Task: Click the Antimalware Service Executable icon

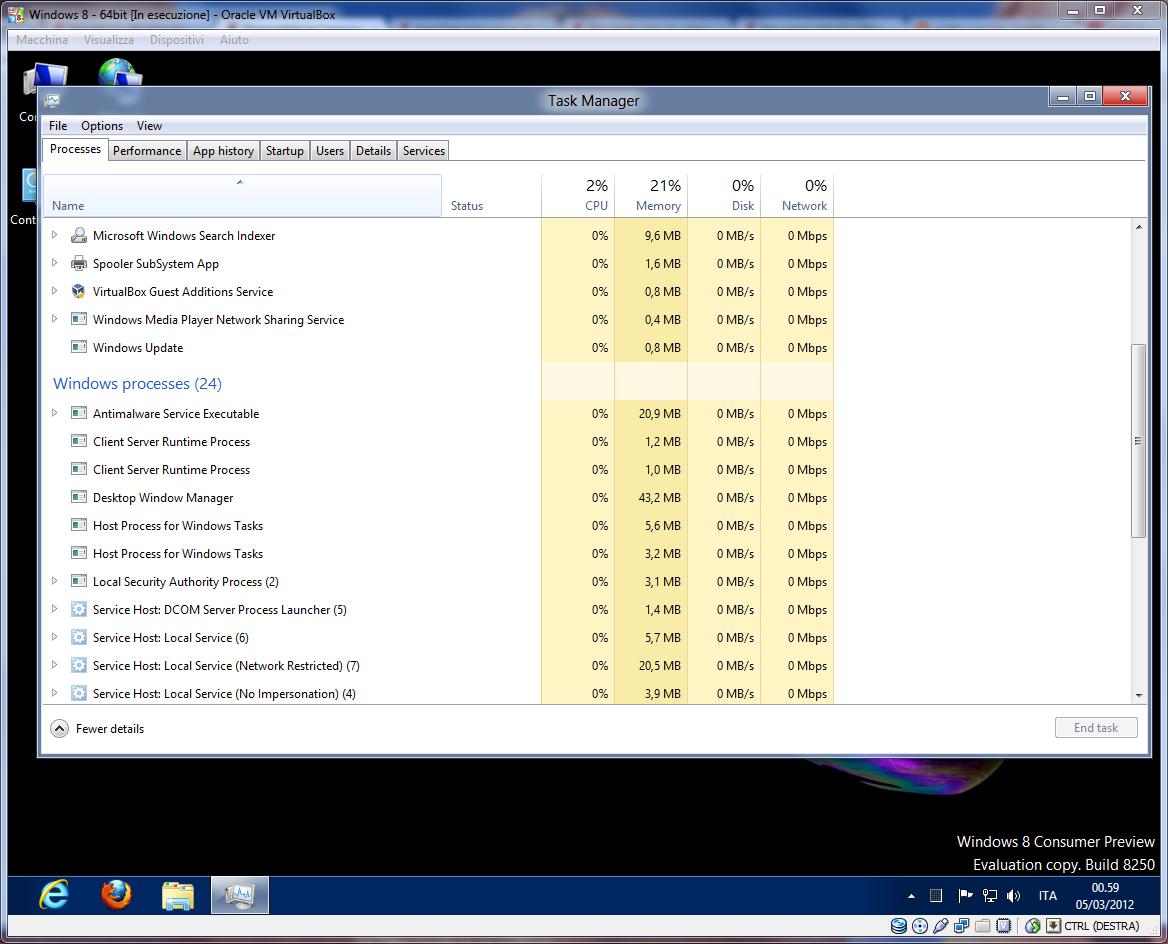Action: coord(78,414)
